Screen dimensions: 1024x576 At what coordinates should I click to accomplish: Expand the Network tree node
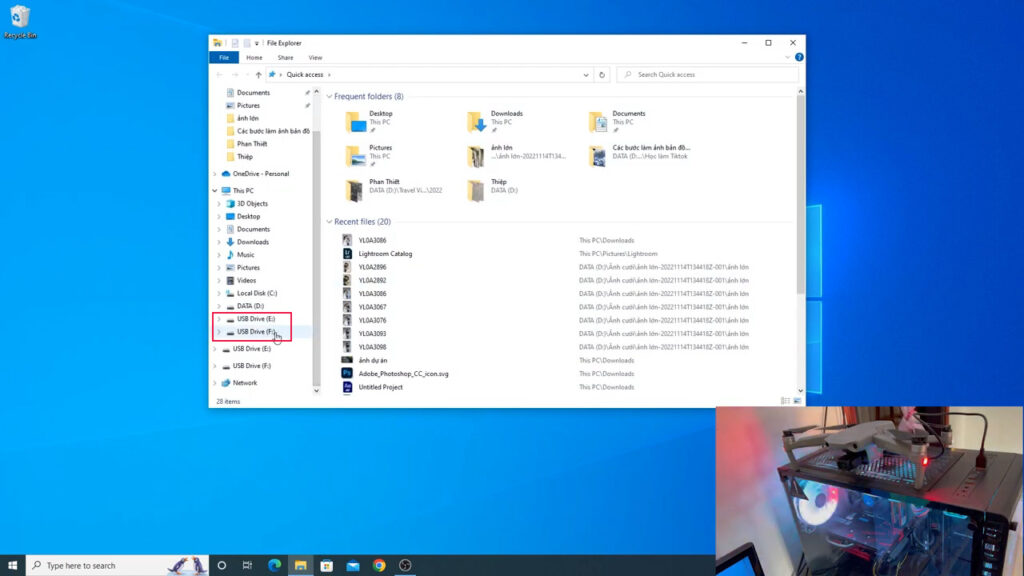[215, 383]
